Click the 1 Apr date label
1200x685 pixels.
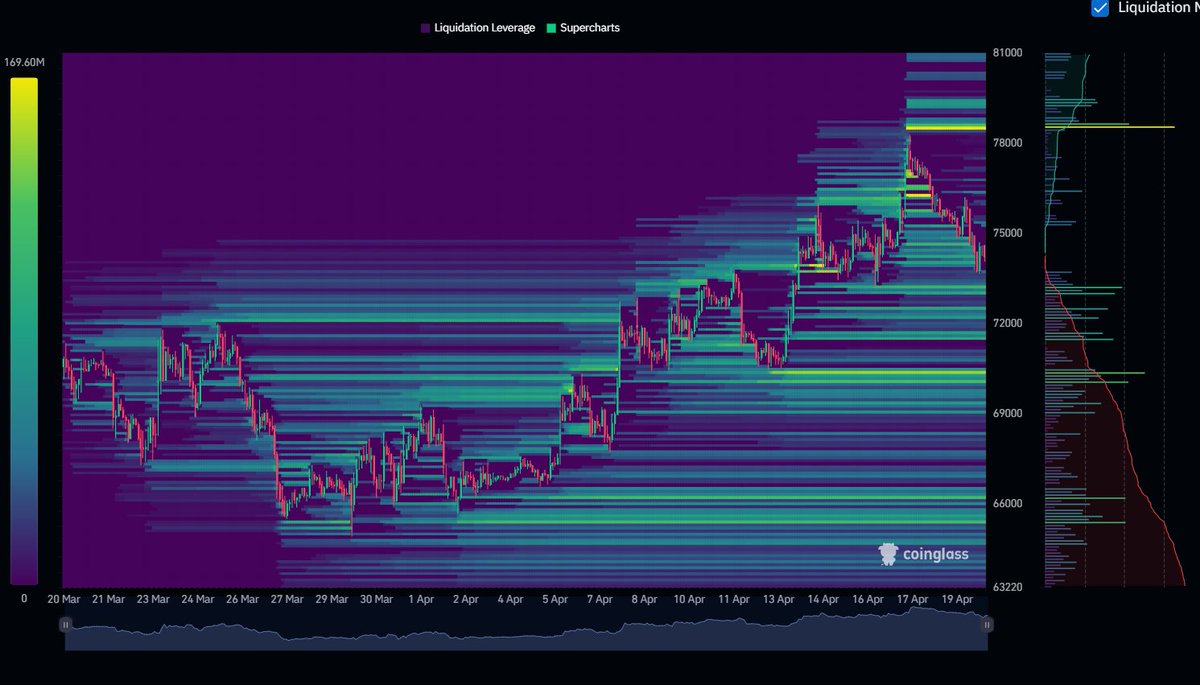point(421,600)
